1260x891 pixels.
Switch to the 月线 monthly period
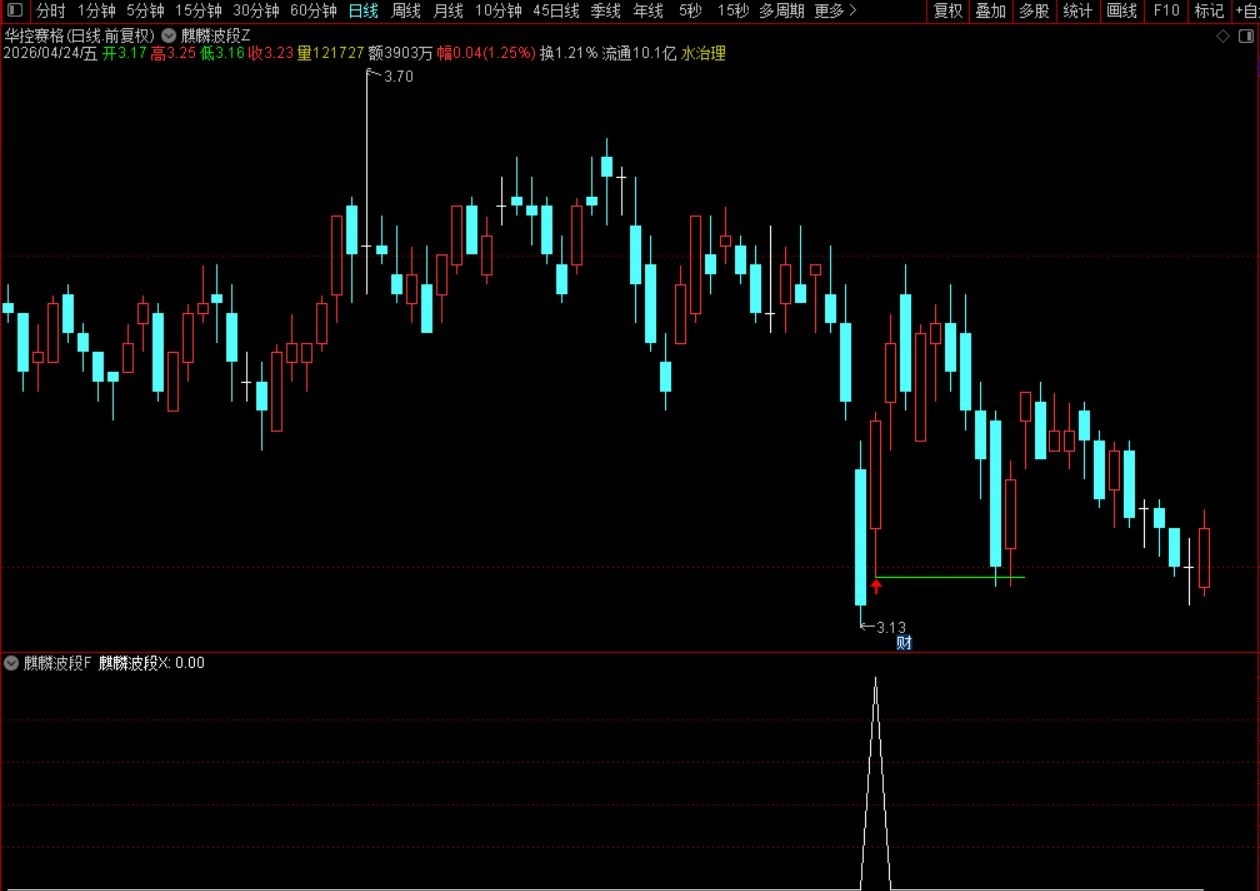pyautogui.click(x=448, y=11)
